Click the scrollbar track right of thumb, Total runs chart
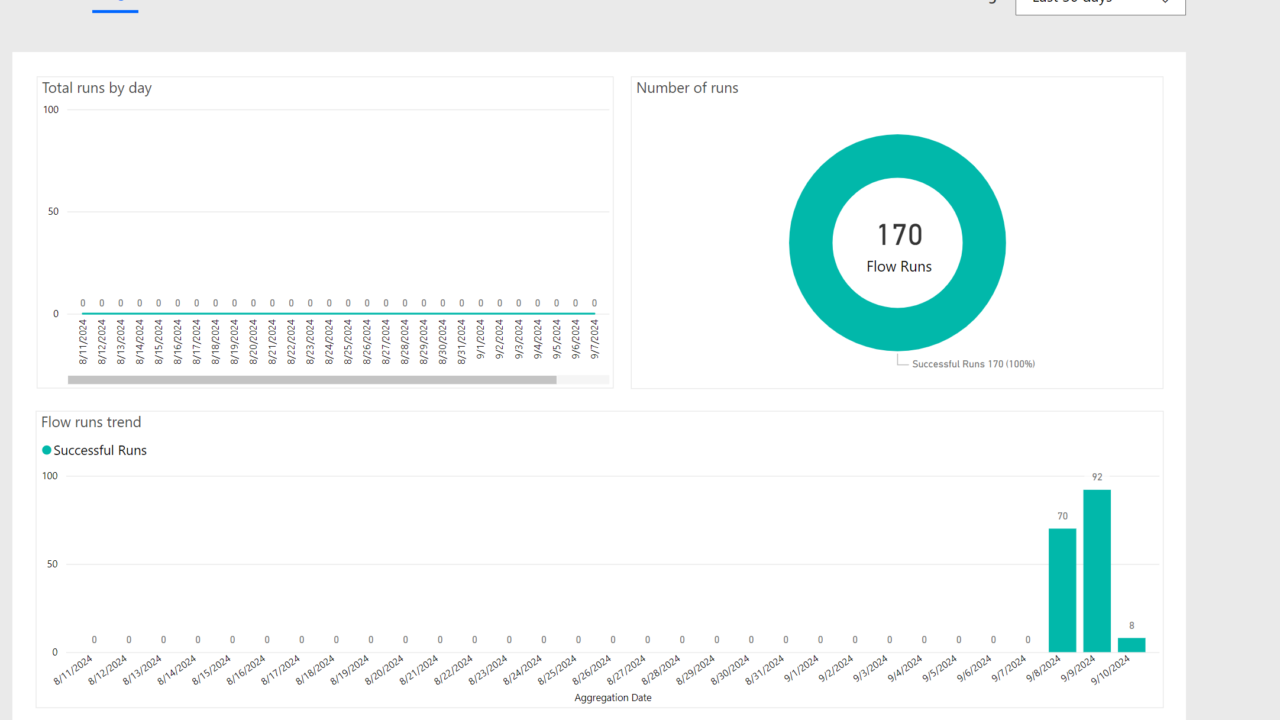This screenshot has width=1280, height=720. tap(582, 380)
